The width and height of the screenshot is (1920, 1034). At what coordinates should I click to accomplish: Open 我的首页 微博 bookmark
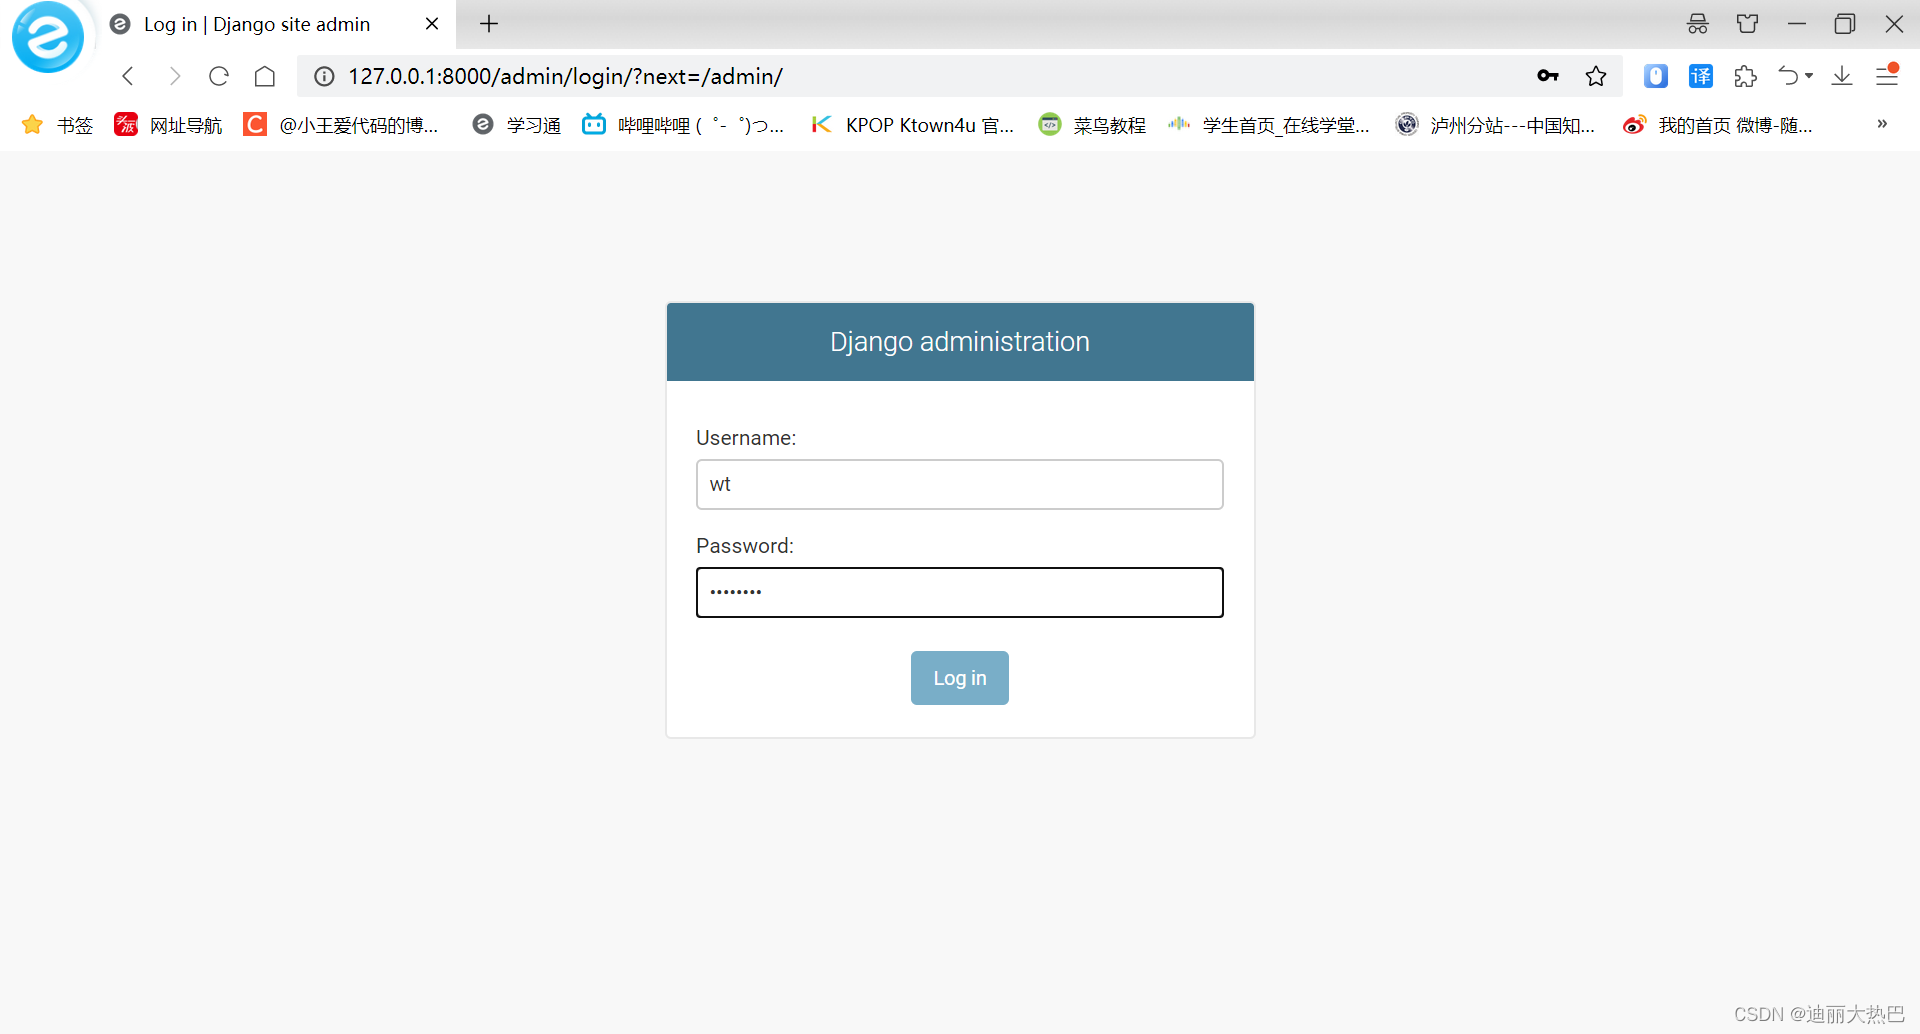(x=1718, y=125)
